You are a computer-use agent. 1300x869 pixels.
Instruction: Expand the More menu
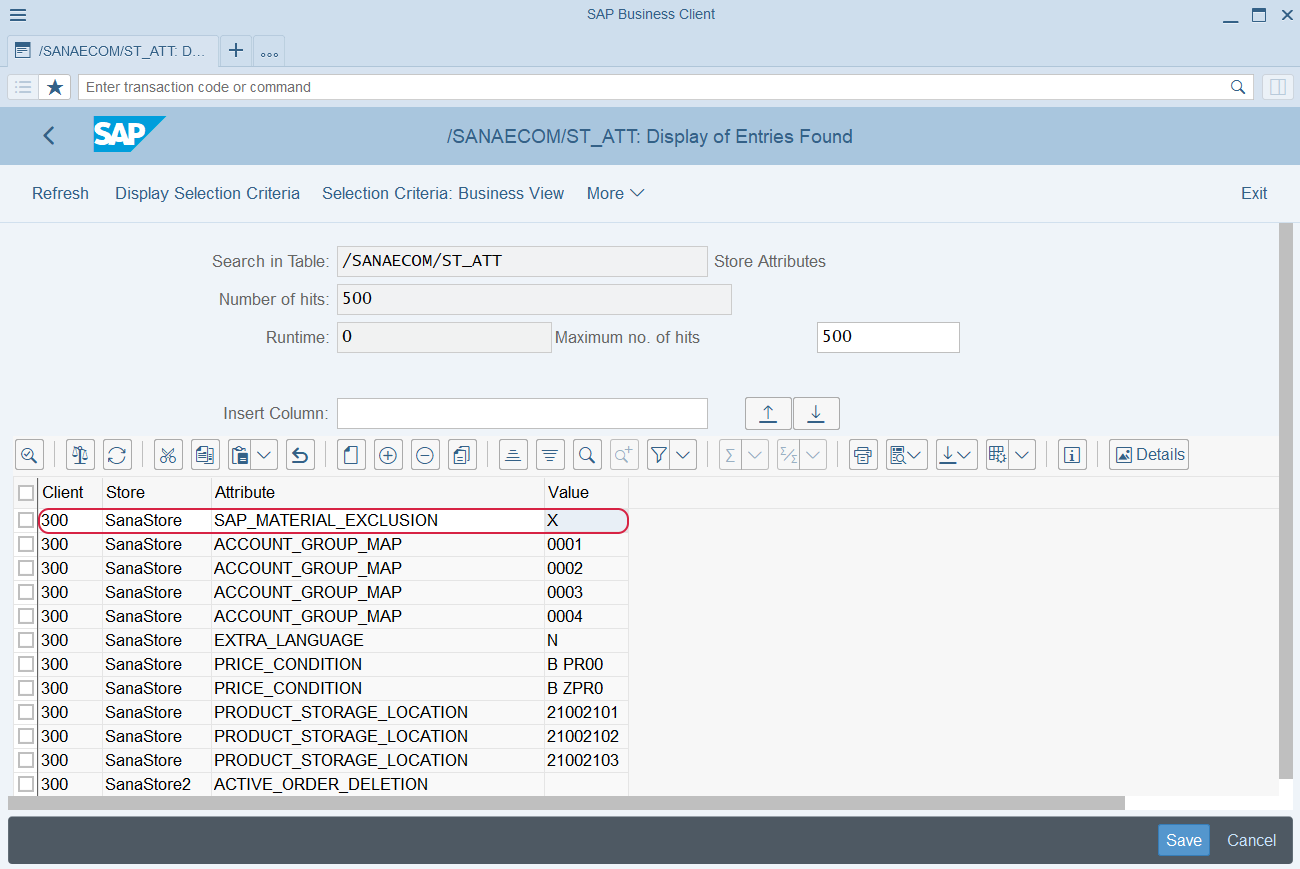(615, 193)
